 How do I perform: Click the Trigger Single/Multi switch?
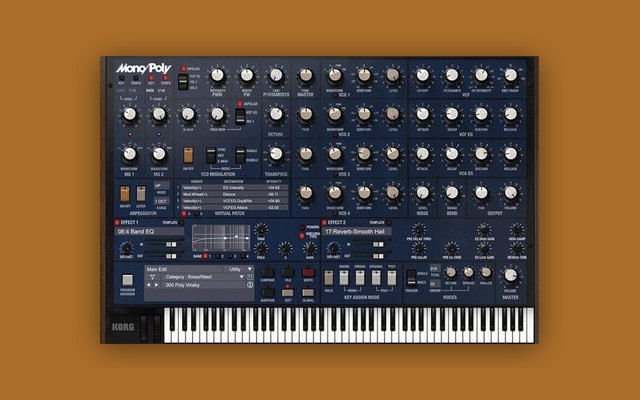coord(411,277)
